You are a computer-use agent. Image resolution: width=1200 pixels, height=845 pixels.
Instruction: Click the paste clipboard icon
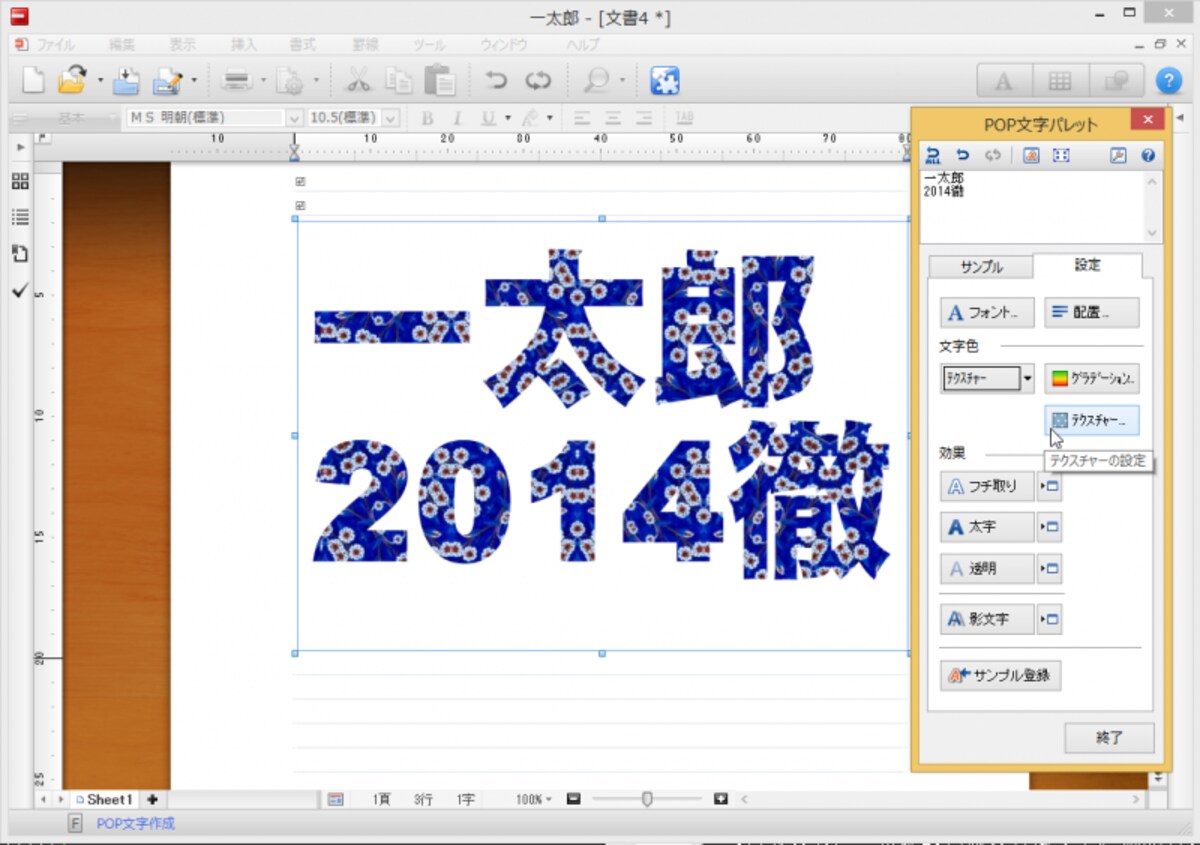440,80
